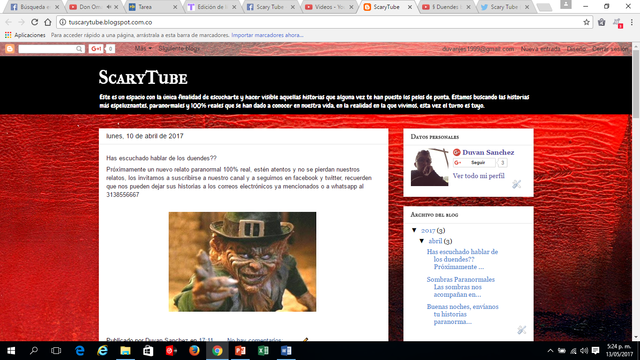Image resolution: width=640 pixels, height=360 pixels.
Task: Click the Seguir follow button
Action: [474, 162]
